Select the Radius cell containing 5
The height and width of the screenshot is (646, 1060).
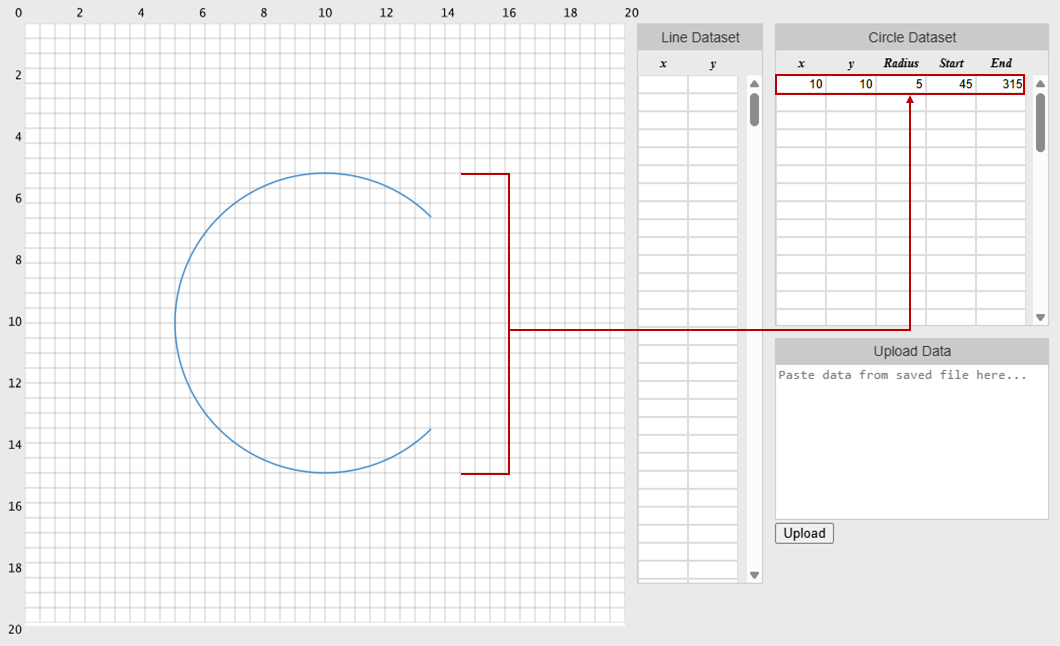pos(900,84)
